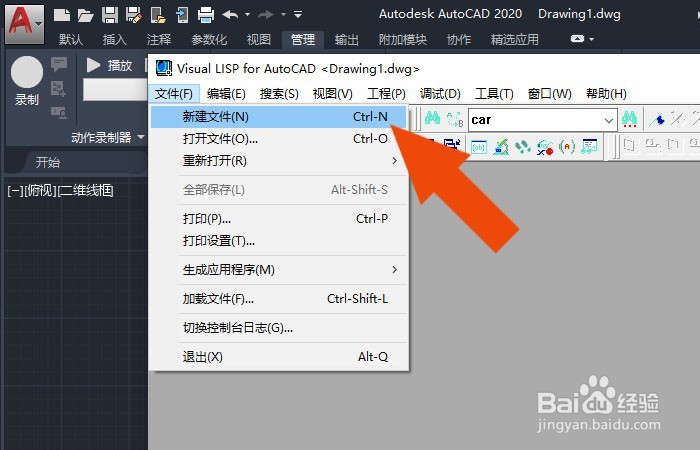Click the Open folder icon in Quick Access
The width and height of the screenshot is (700, 450).
(85, 16)
